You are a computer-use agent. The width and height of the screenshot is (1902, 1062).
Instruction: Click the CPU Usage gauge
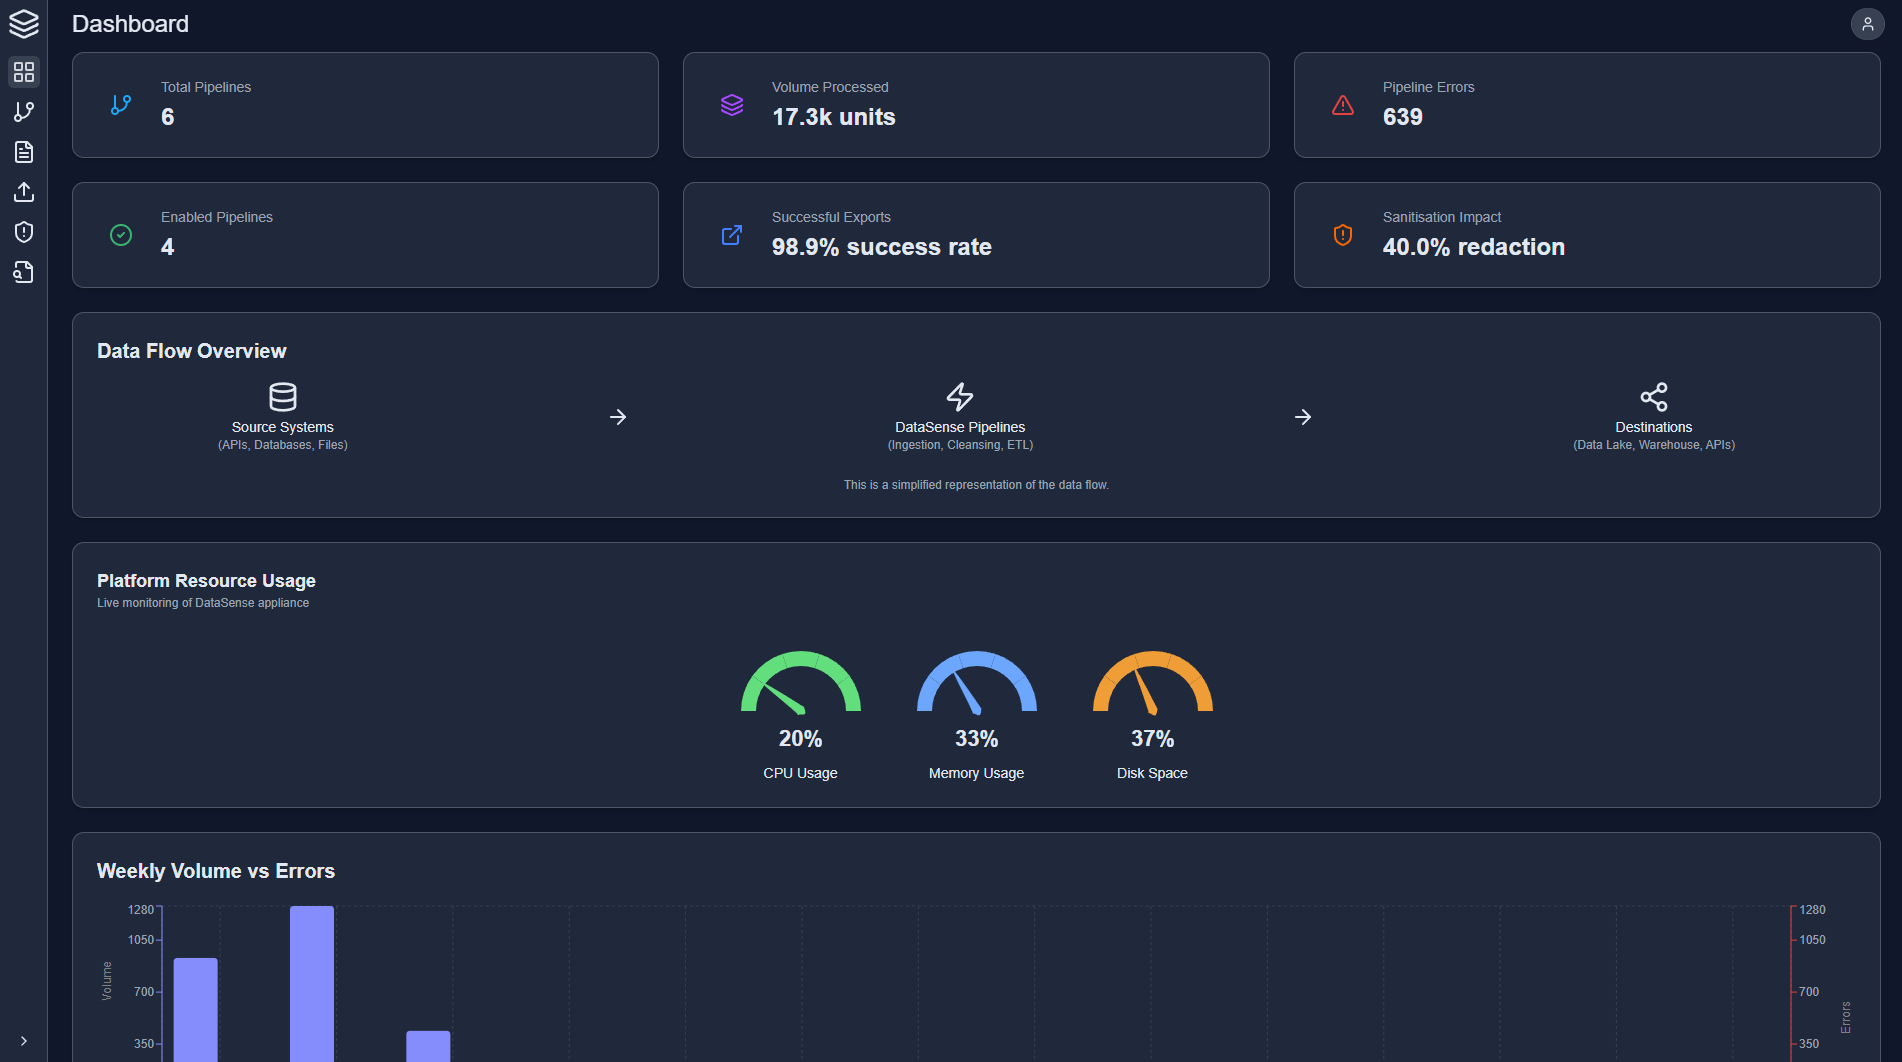click(800, 685)
